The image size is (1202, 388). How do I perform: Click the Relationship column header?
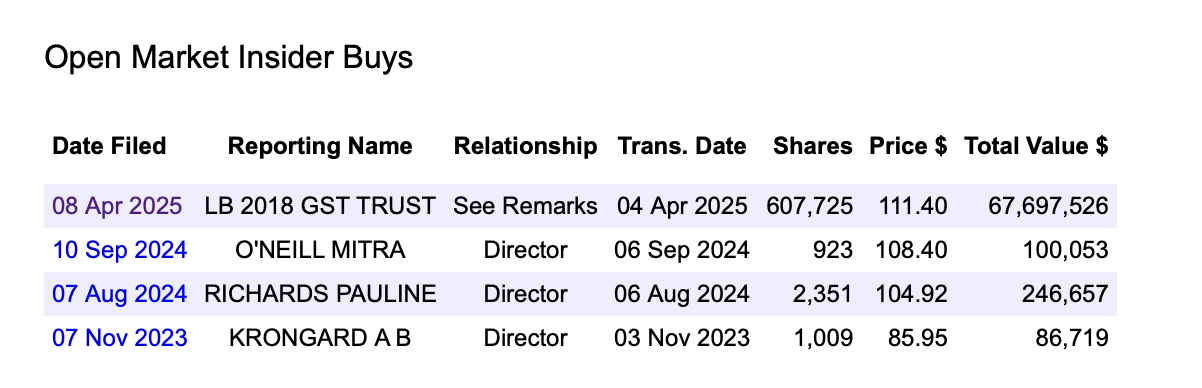(525, 146)
